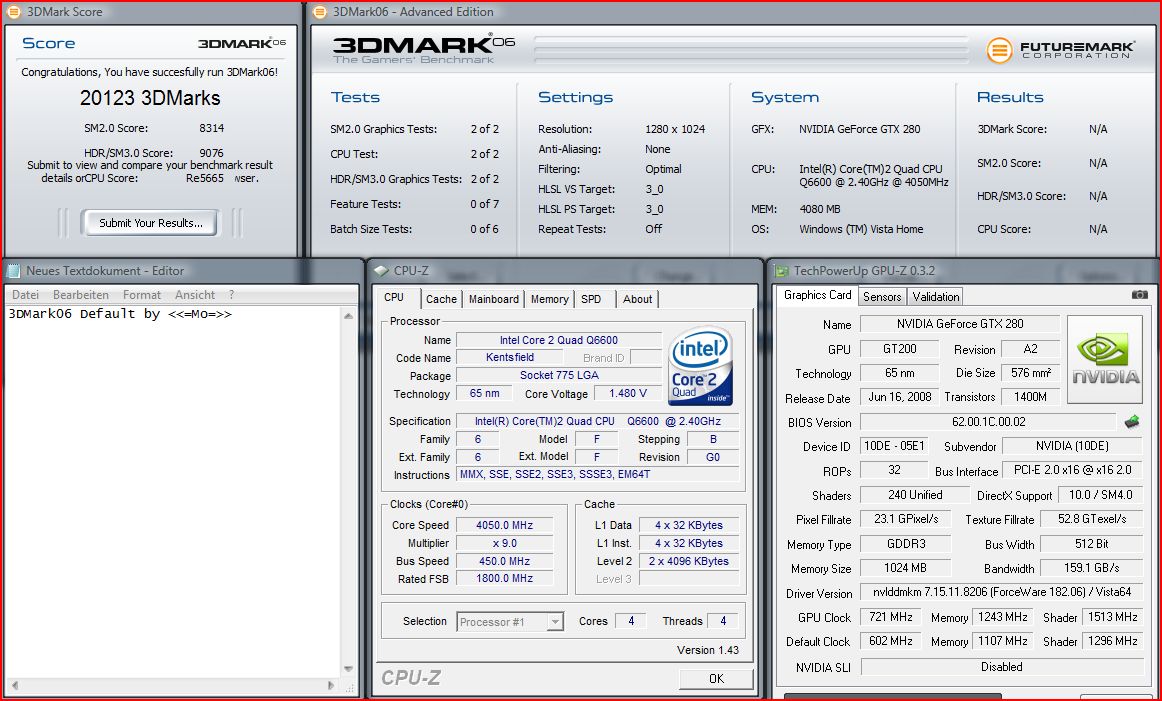The width and height of the screenshot is (1162, 701).
Task: Click the CPU-Z Code Name value 'Kentsfield'
Action: click(x=510, y=358)
